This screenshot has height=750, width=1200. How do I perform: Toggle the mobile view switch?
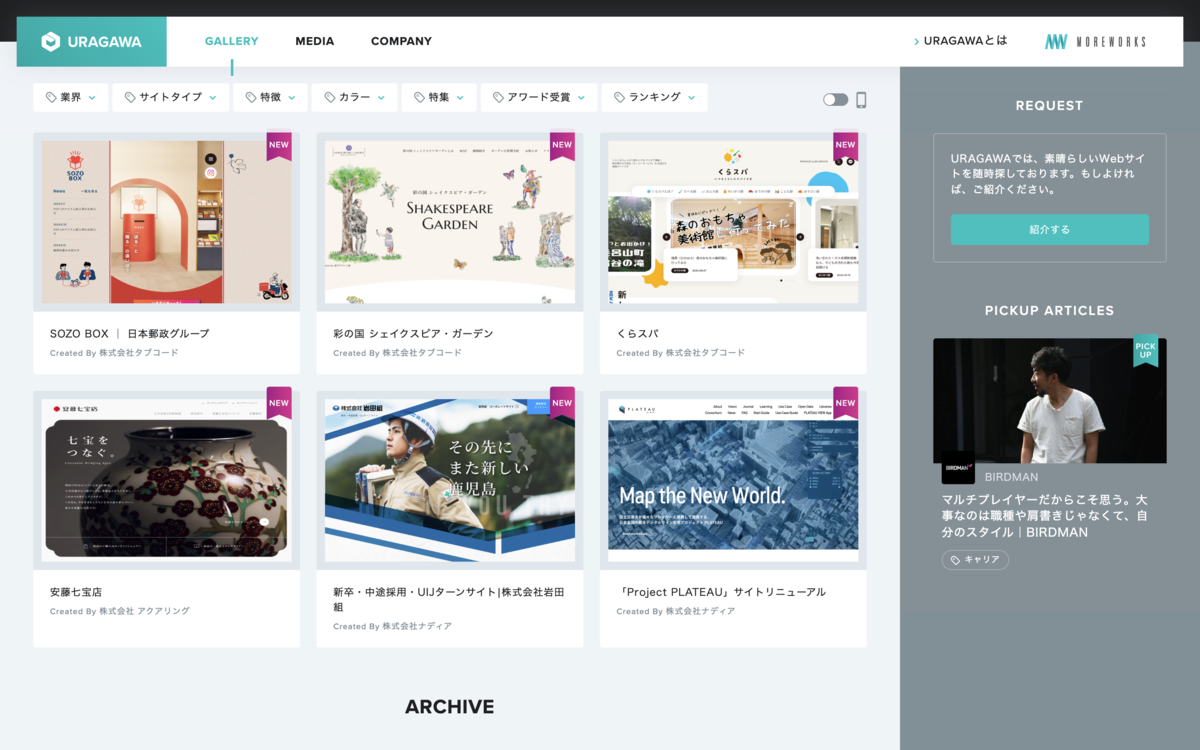click(x=835, y=99)
